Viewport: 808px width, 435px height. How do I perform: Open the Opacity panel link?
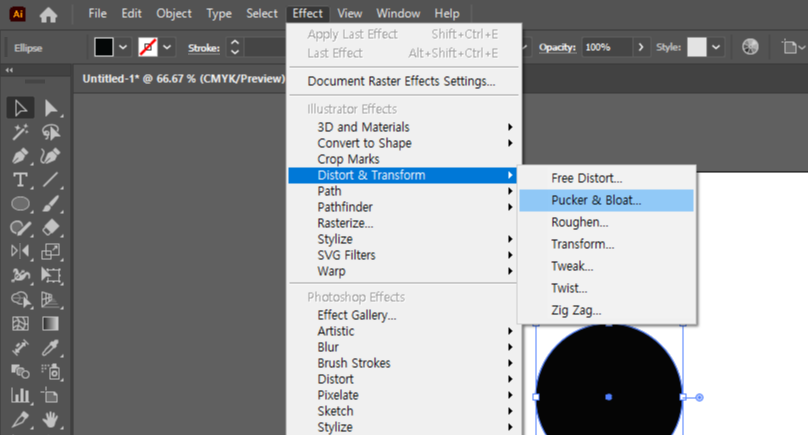click(x=557, y=47)
